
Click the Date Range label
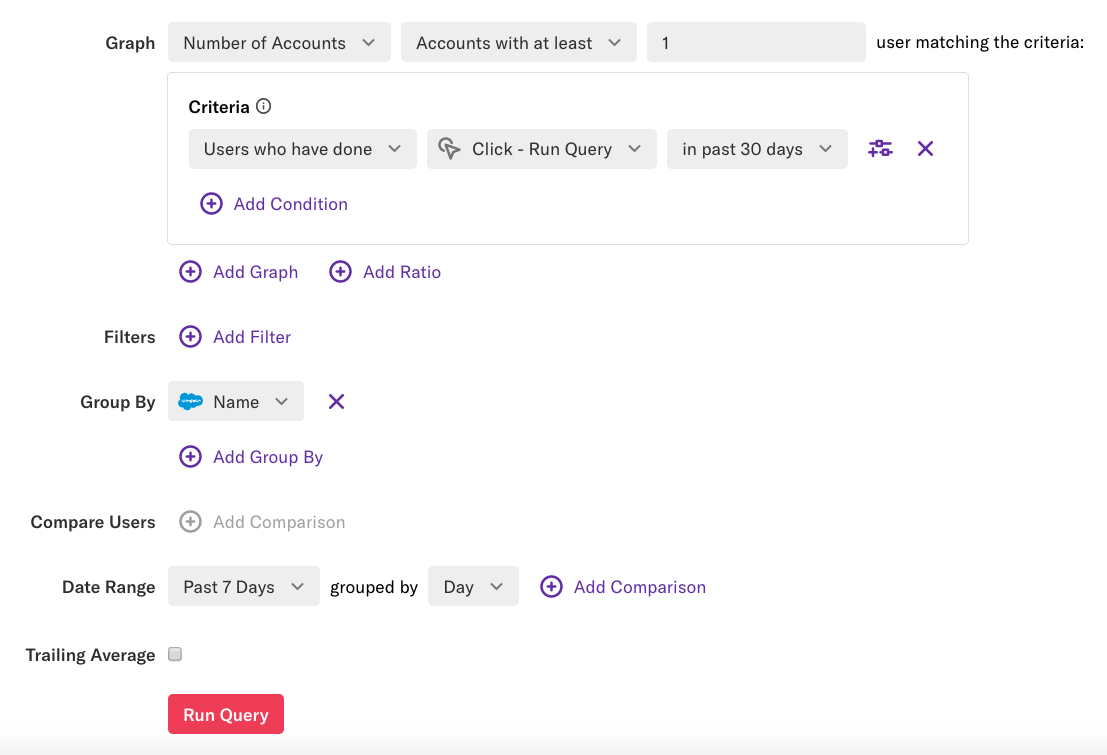click(x=109, y=587)
